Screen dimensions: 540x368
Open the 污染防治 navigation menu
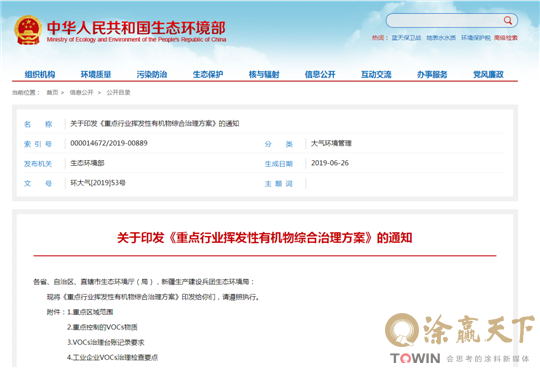(152, 74)
